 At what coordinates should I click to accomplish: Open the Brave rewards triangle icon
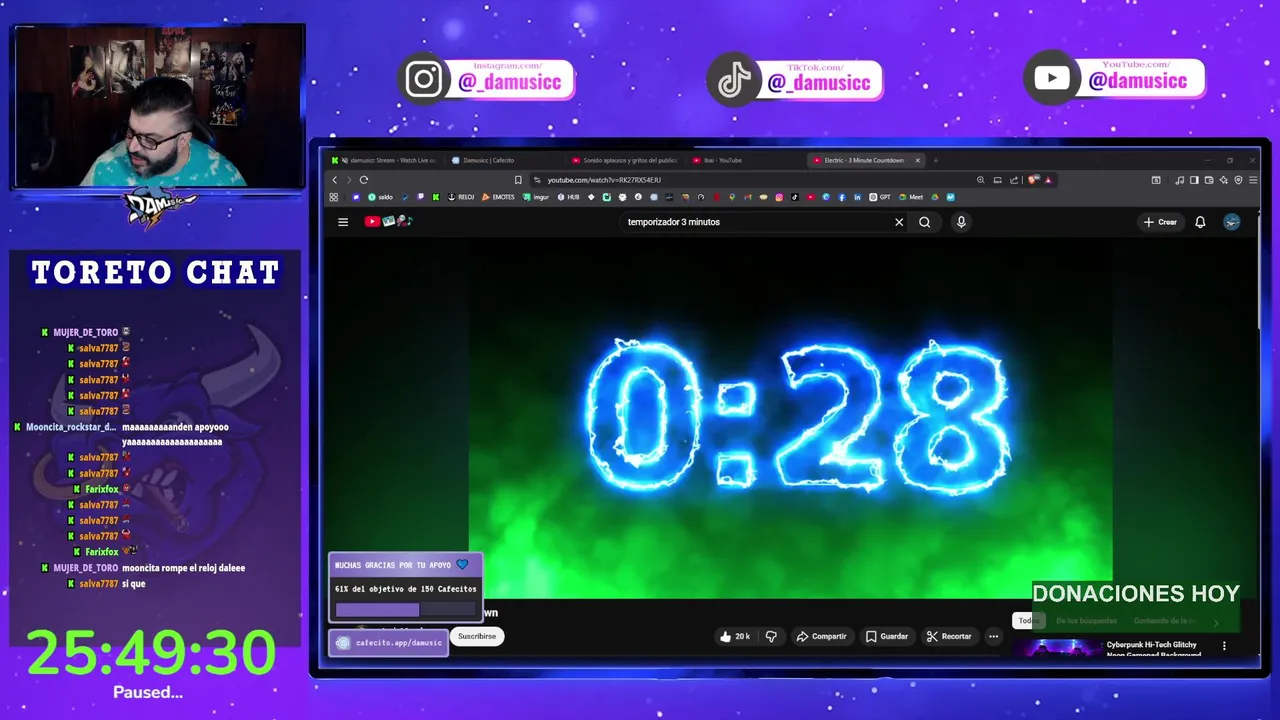point(1048,180)
